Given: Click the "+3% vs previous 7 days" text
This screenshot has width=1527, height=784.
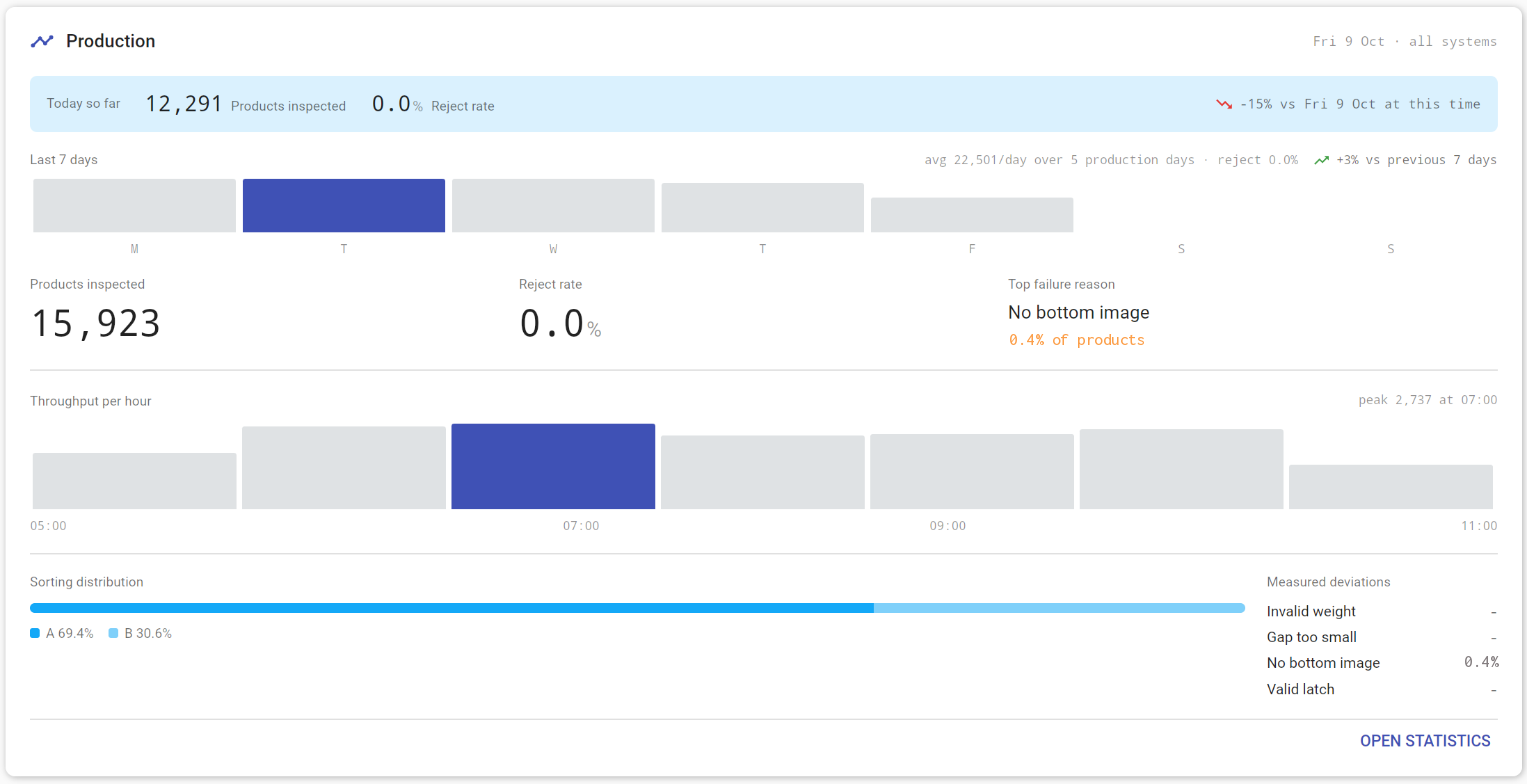Looking at the screenshot, I should click(x=1416, y=160).
